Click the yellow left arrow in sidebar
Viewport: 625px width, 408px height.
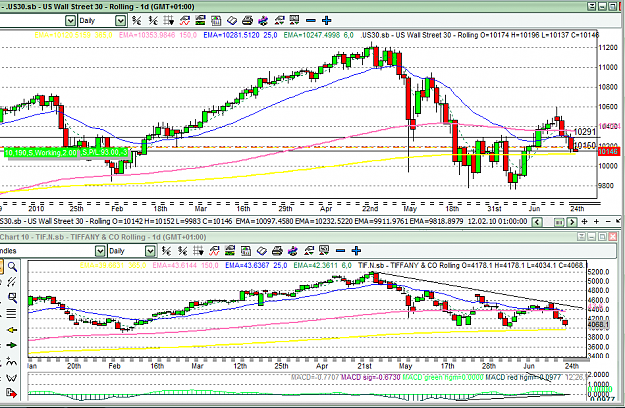tap(12, 330)
